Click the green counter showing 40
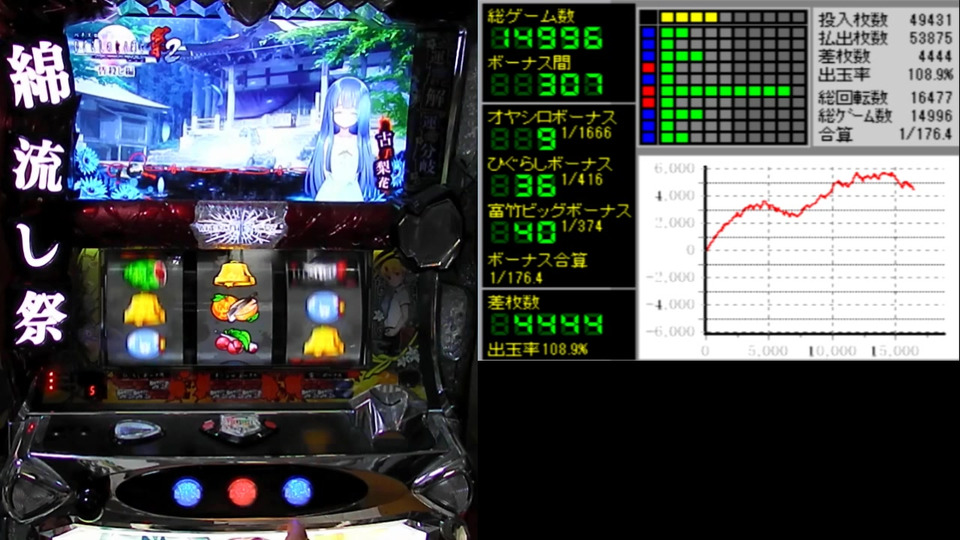 click(523, 231)
